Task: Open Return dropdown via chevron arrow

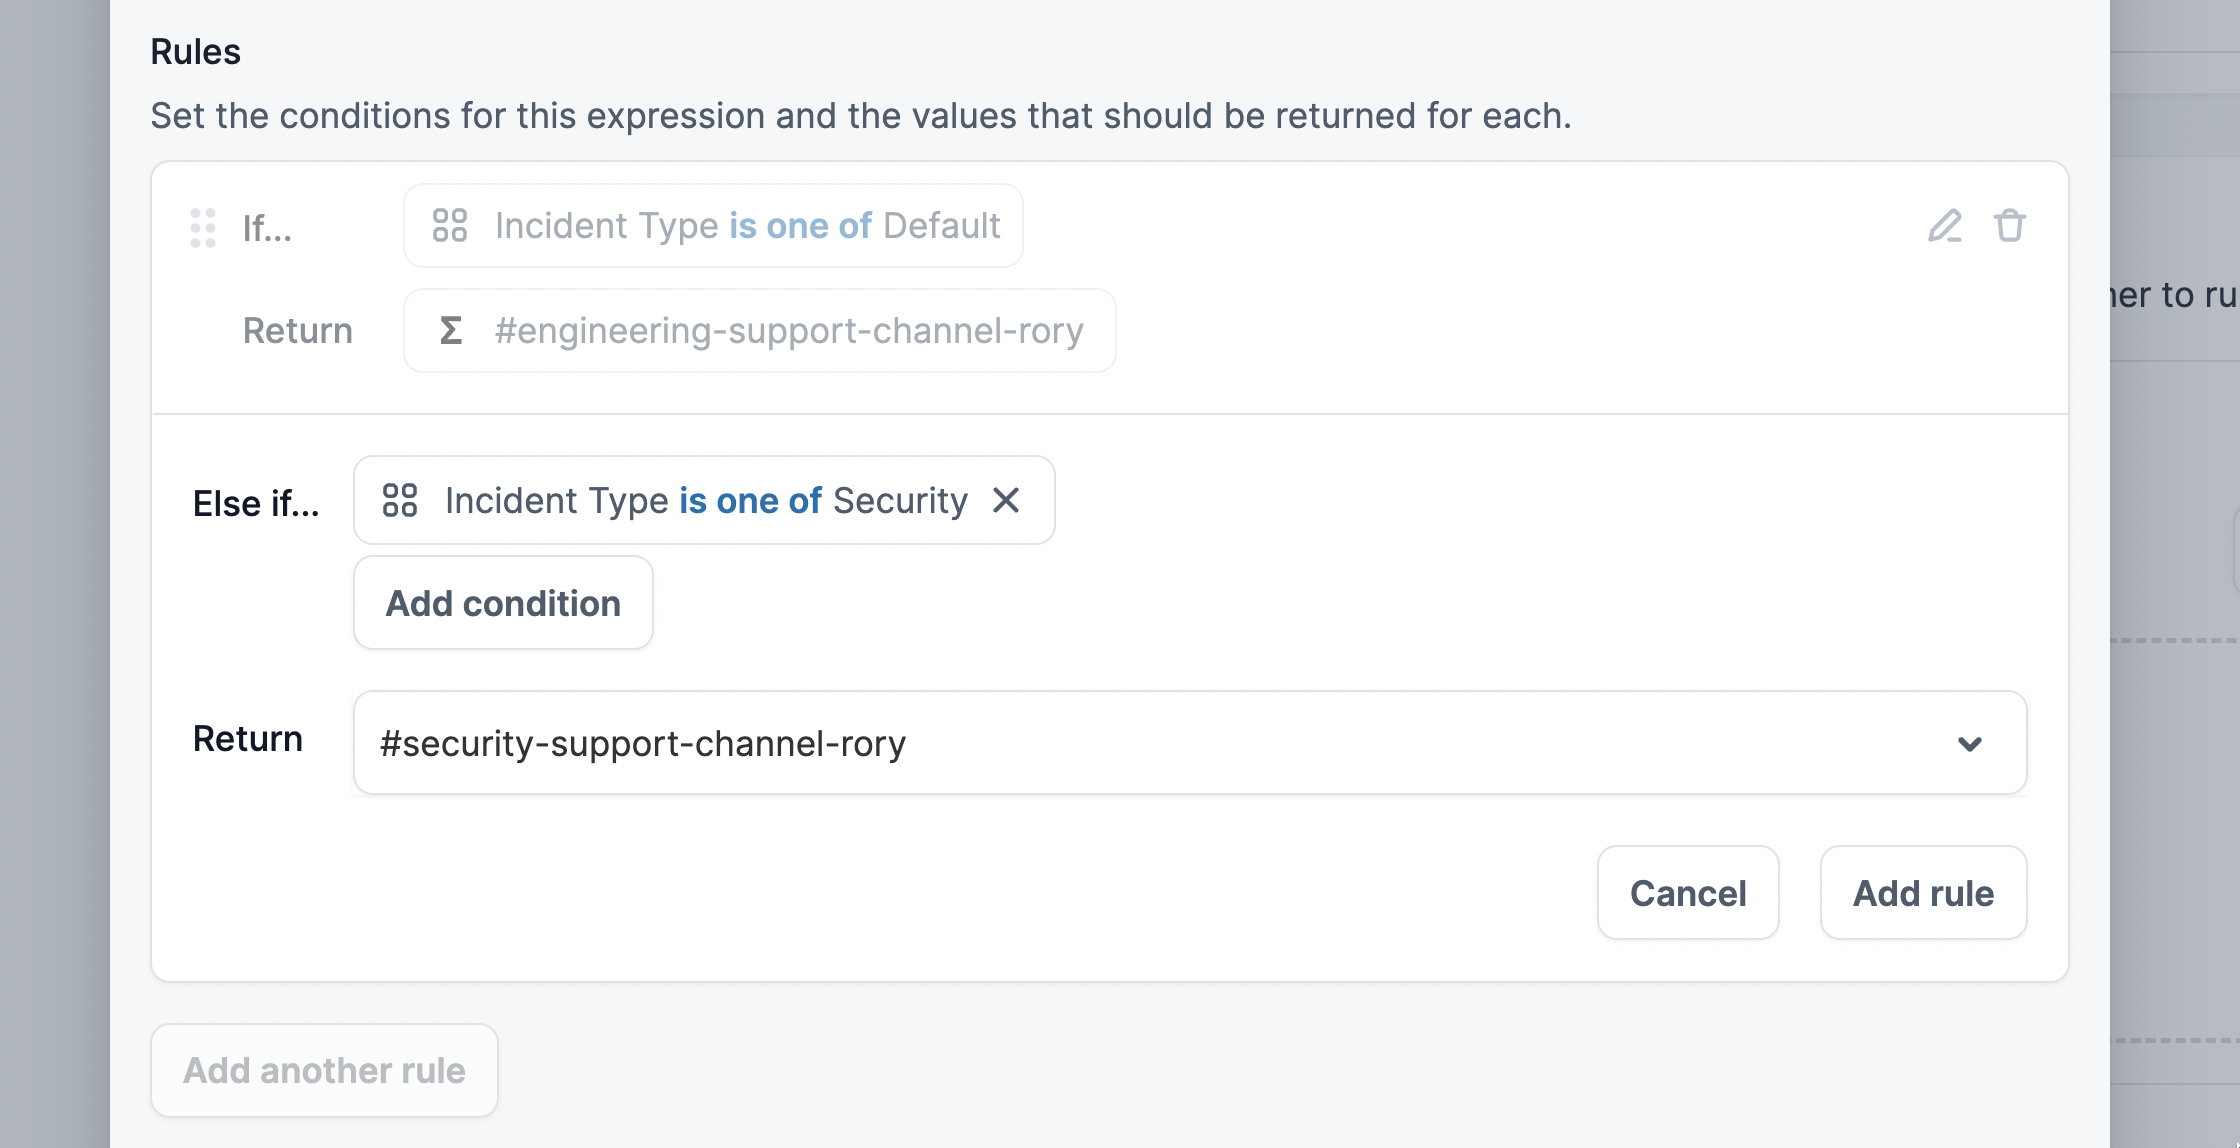Action: tap(1969, 744)
